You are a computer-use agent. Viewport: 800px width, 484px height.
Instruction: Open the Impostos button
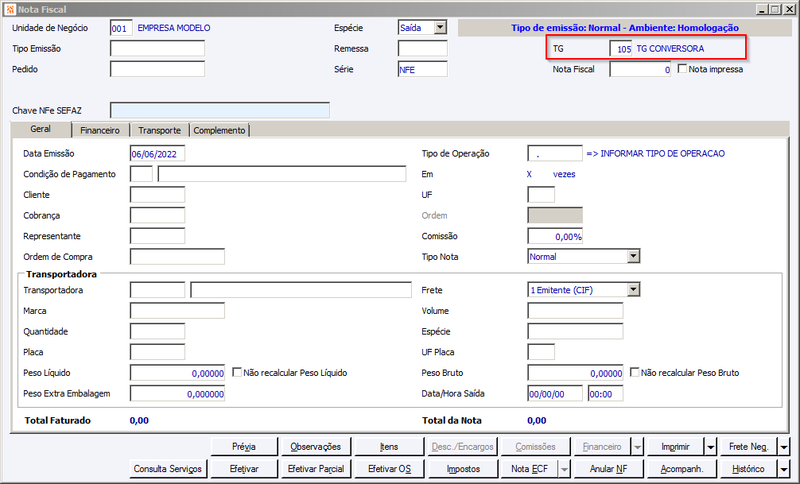(x=463, y=469)
